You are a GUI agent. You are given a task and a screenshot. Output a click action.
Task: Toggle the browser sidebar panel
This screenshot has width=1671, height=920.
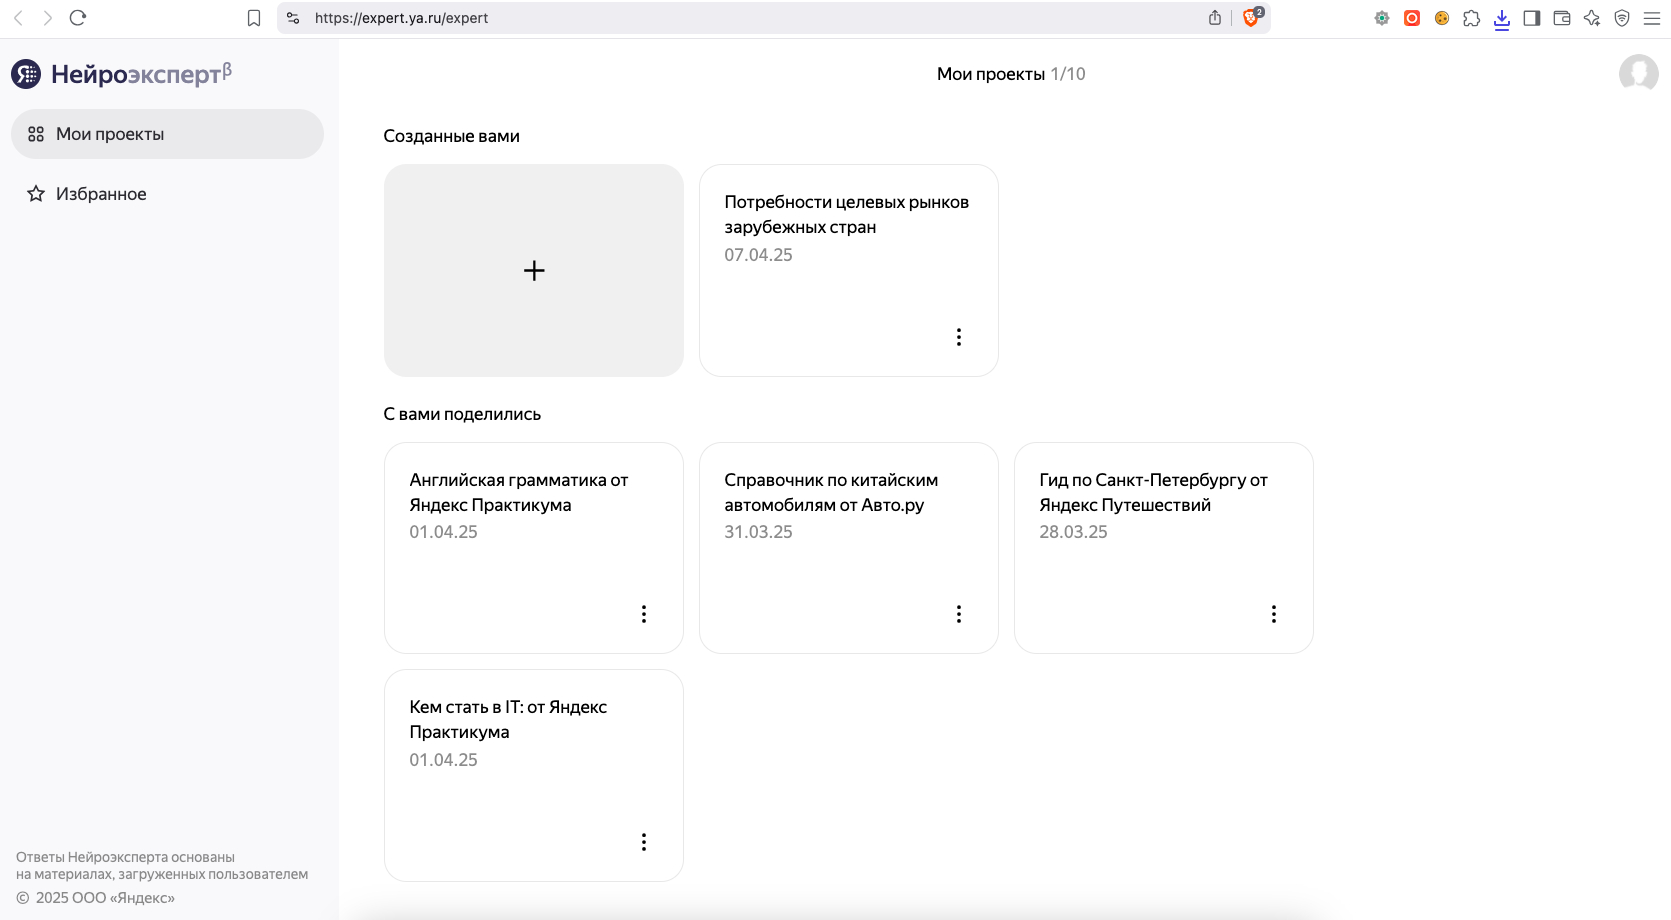1532,18
